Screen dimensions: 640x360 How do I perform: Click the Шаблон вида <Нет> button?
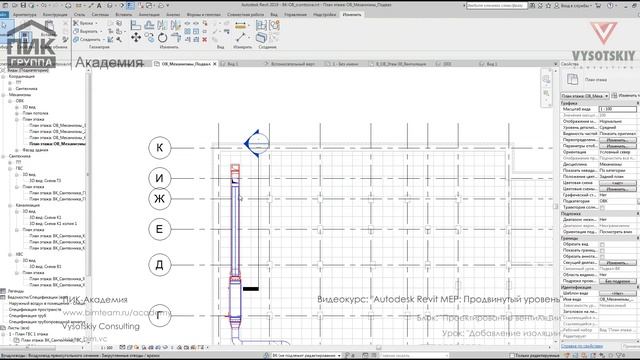tap(617, 293)
